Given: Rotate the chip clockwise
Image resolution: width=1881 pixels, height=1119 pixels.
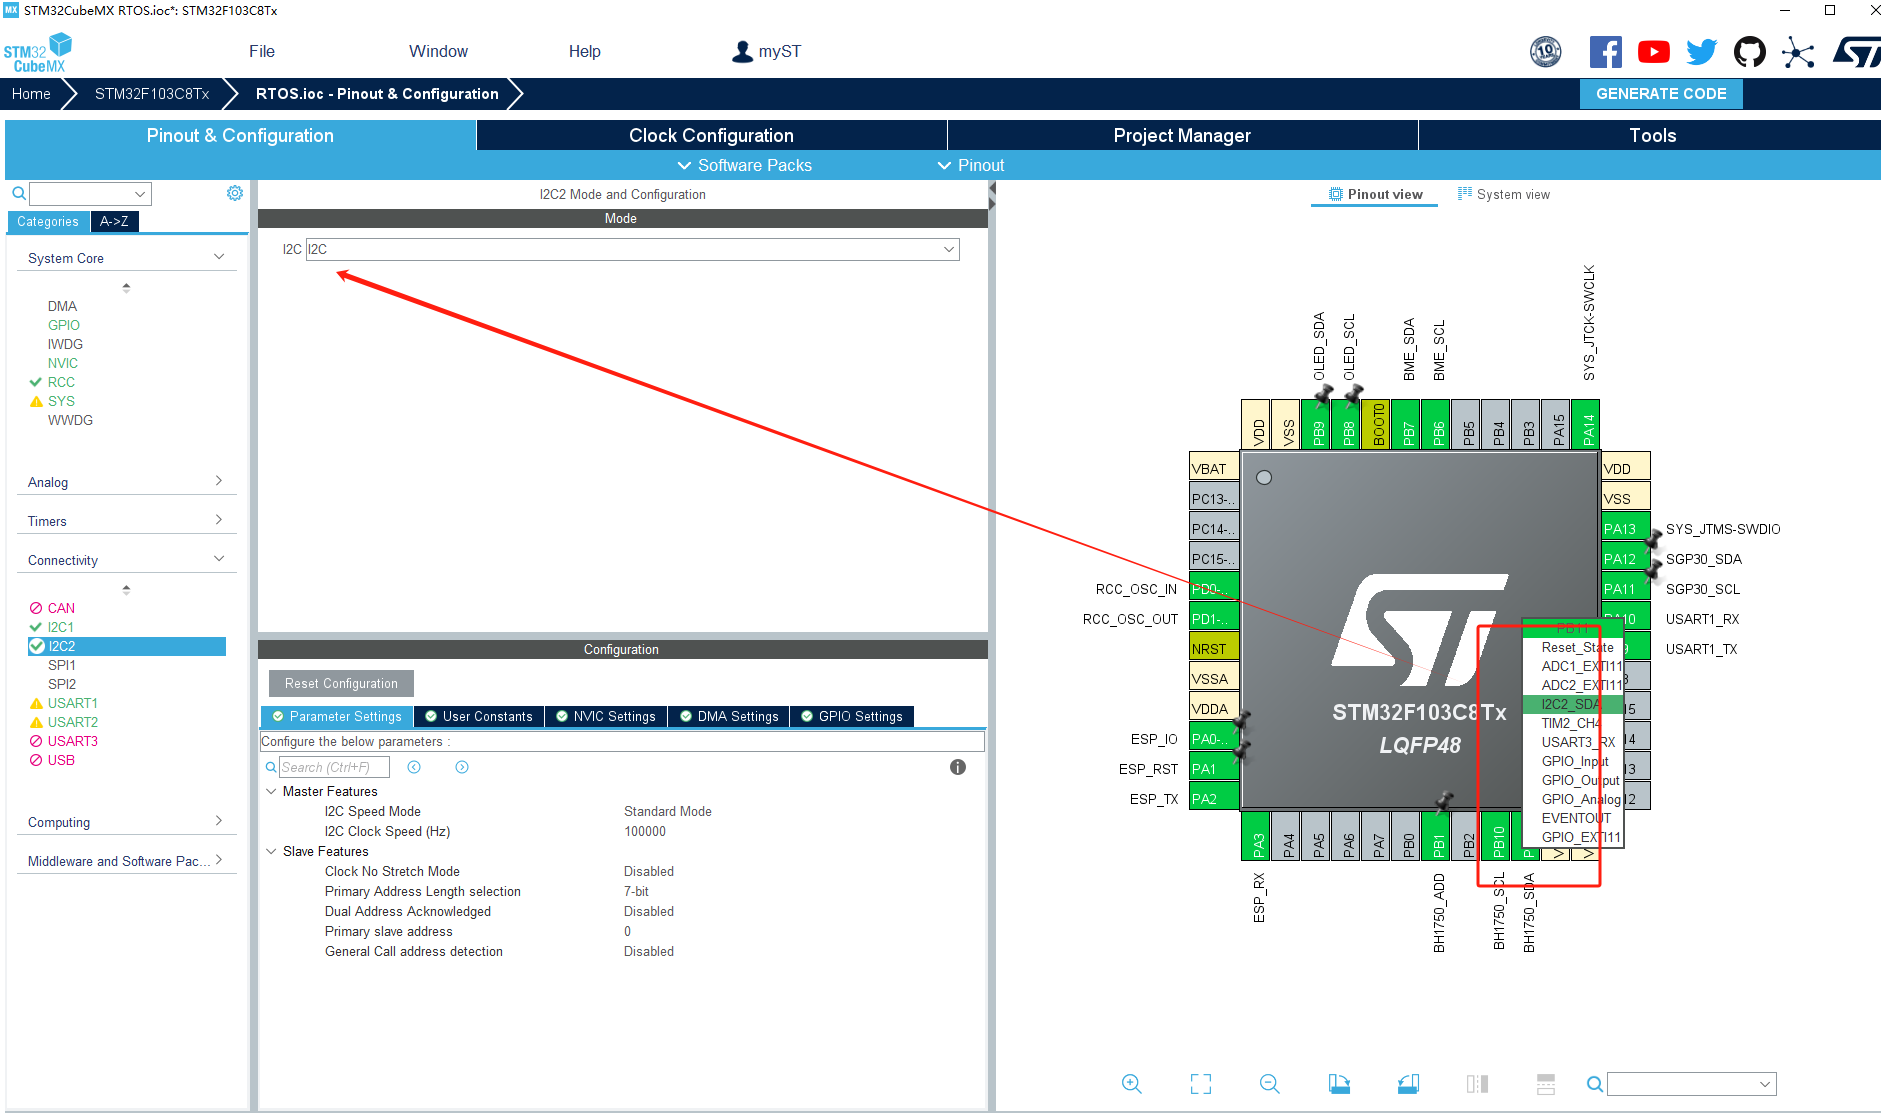Looking at the screenshot, I should (1340, 1083).
